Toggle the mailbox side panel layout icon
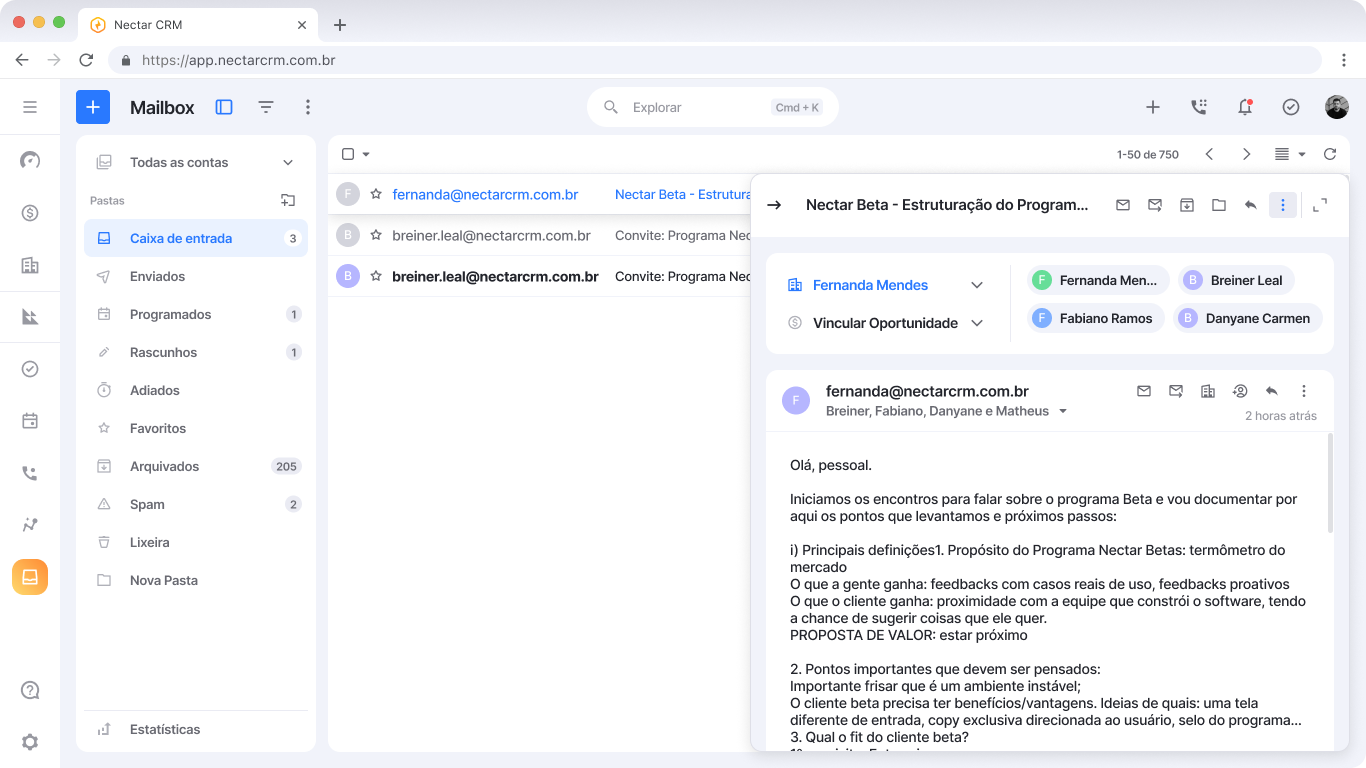 pos(224,107)
